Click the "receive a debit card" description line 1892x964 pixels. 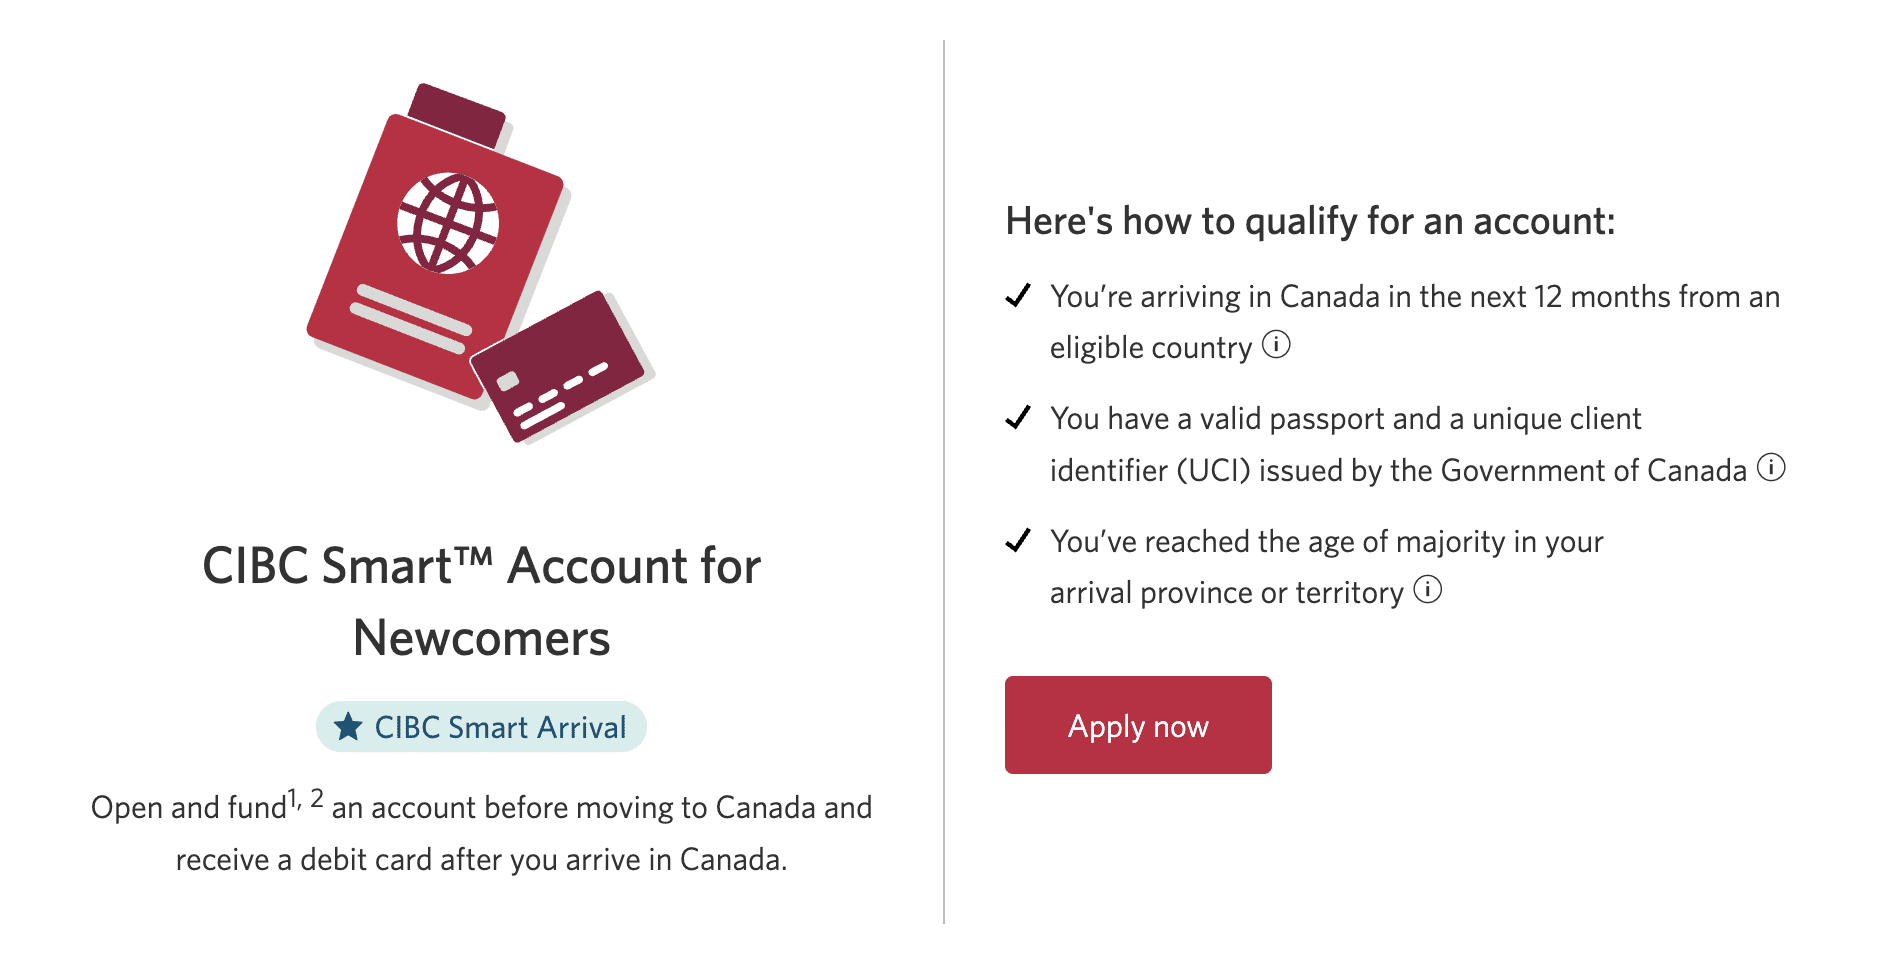pyautogui.click(x=481, y=860)
